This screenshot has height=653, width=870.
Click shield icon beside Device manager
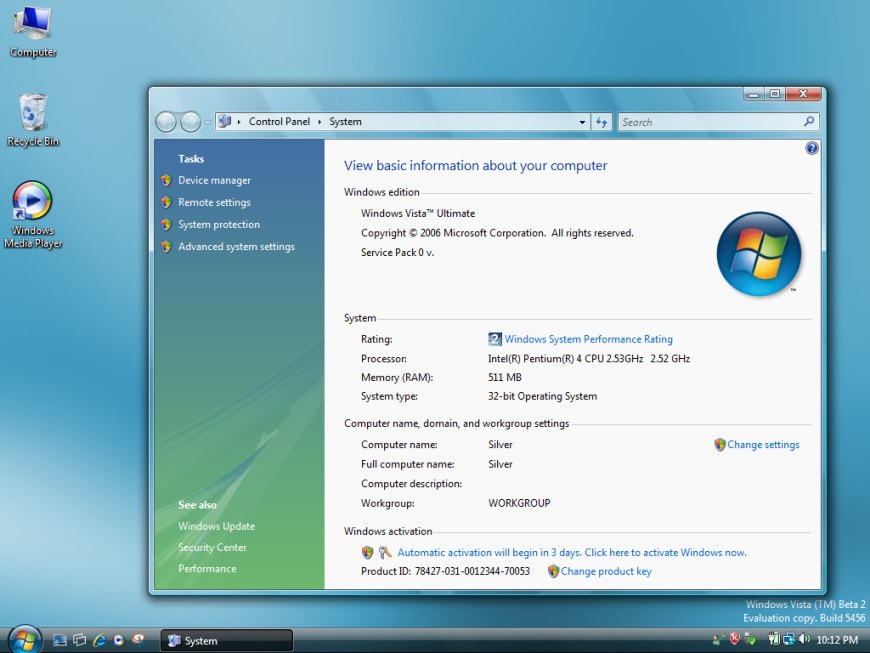pos(166,180)
